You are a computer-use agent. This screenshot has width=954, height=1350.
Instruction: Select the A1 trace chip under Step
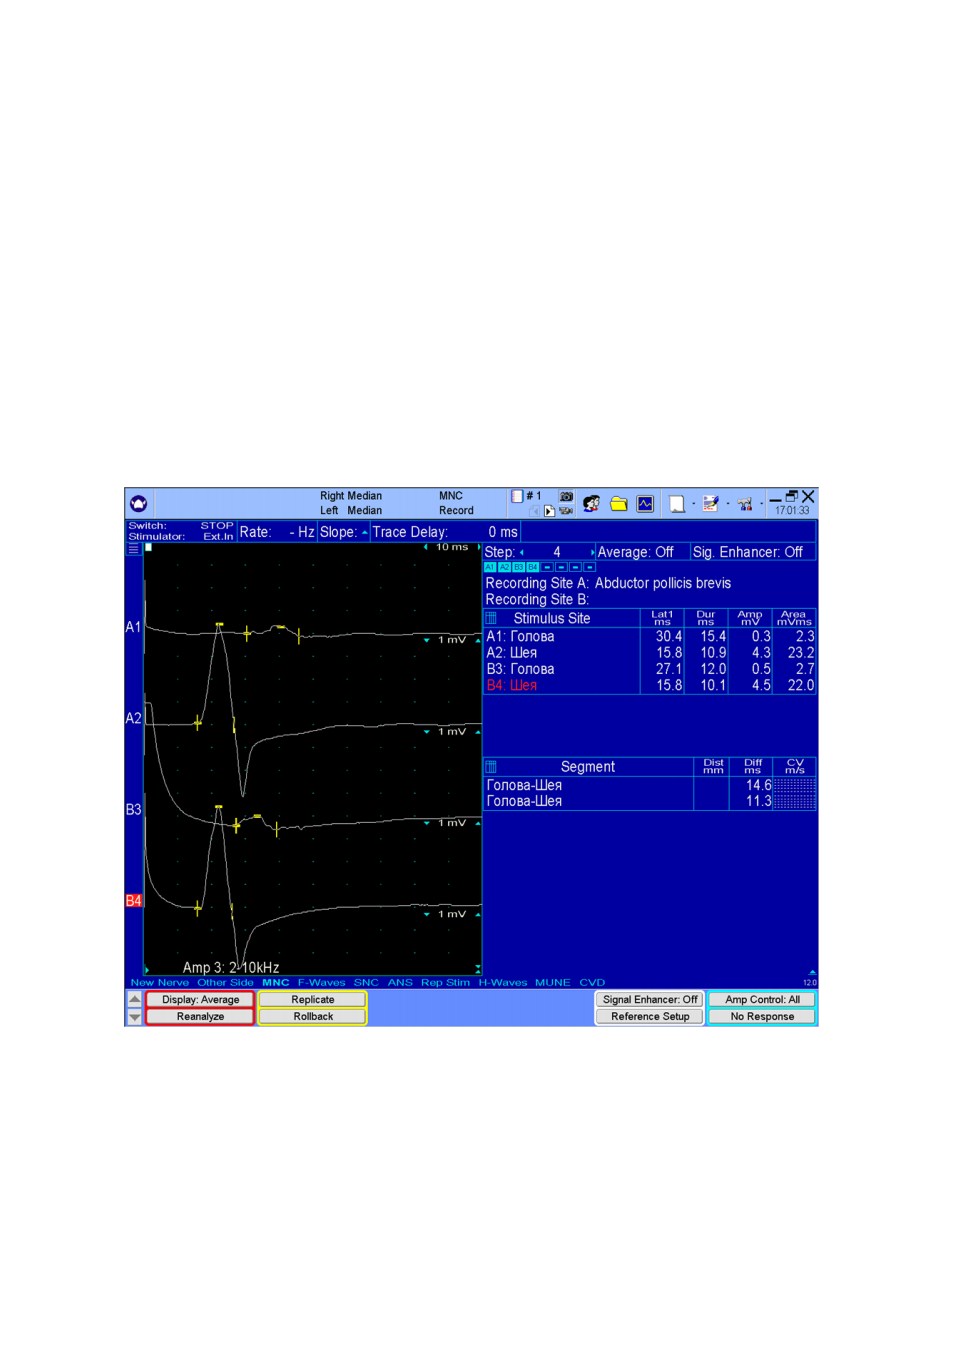[490, 567]
